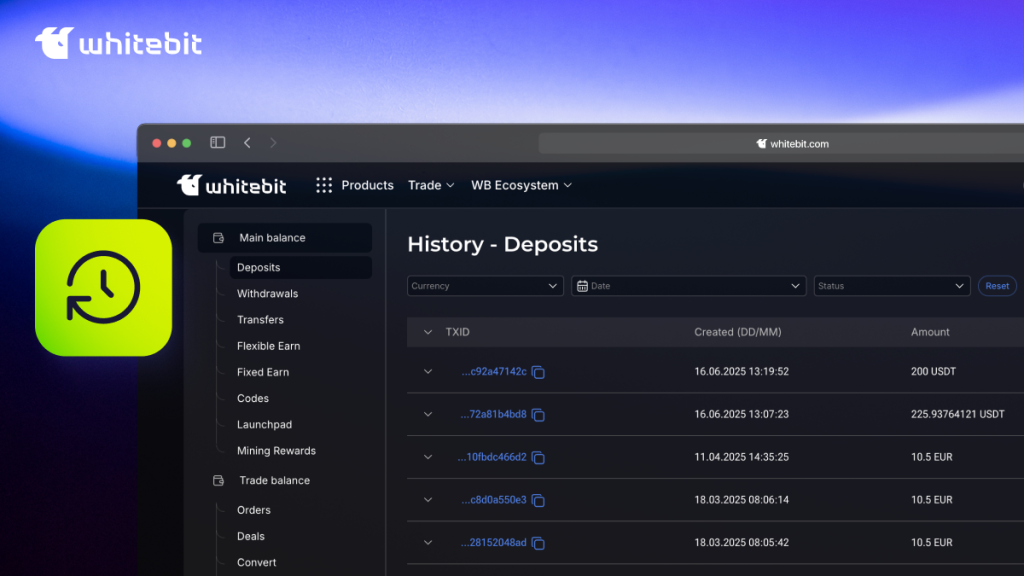The height and width of the screenshot is (576, 1024).
Task: Open Launchpad history
Action: [264, 424]
